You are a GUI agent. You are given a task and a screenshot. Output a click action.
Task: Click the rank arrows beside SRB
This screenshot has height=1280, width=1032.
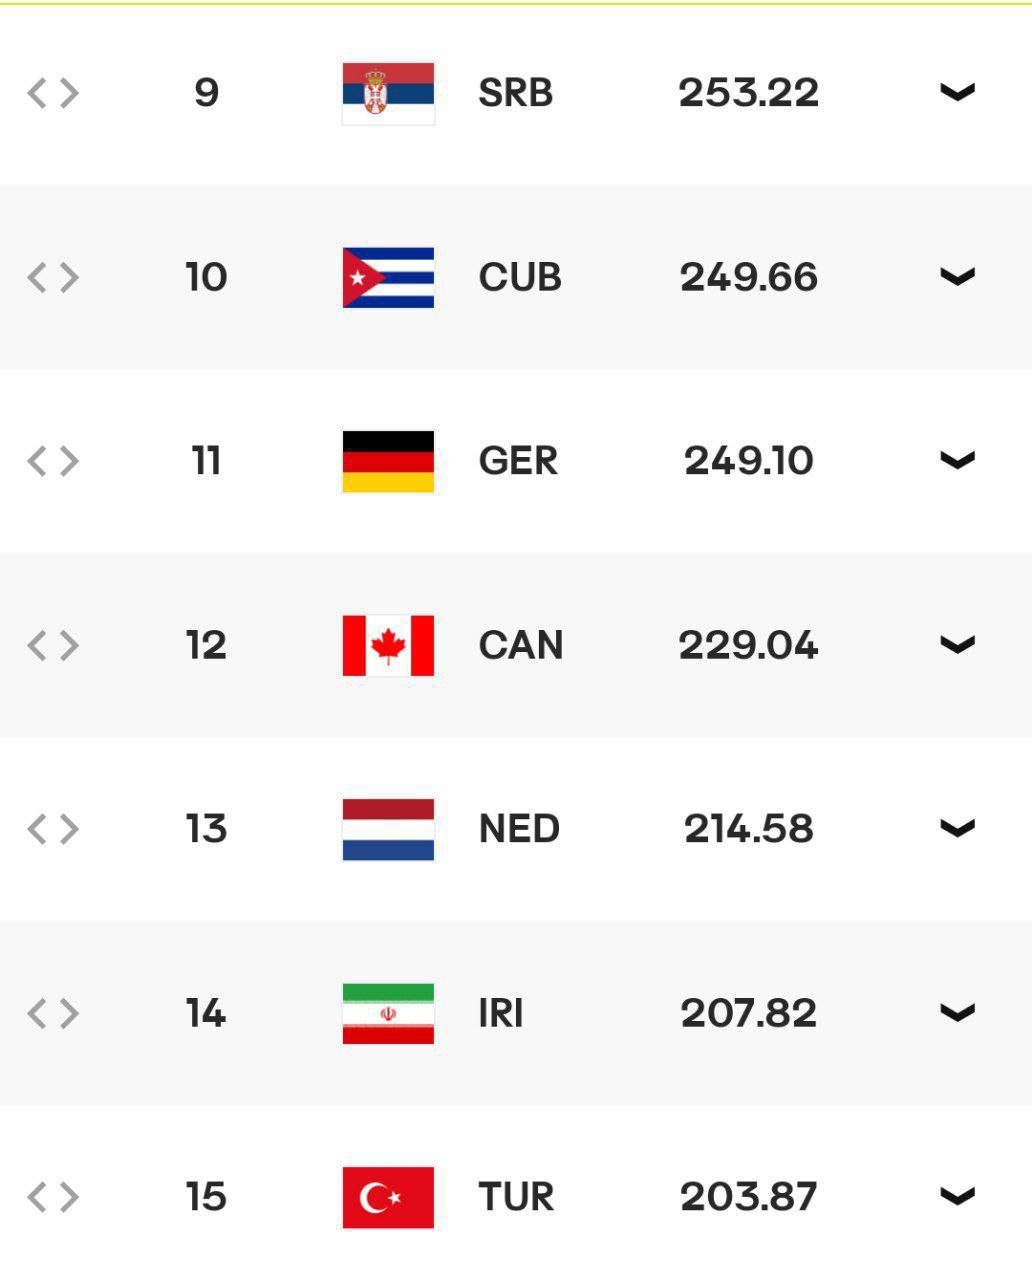(x=53, y=93)
